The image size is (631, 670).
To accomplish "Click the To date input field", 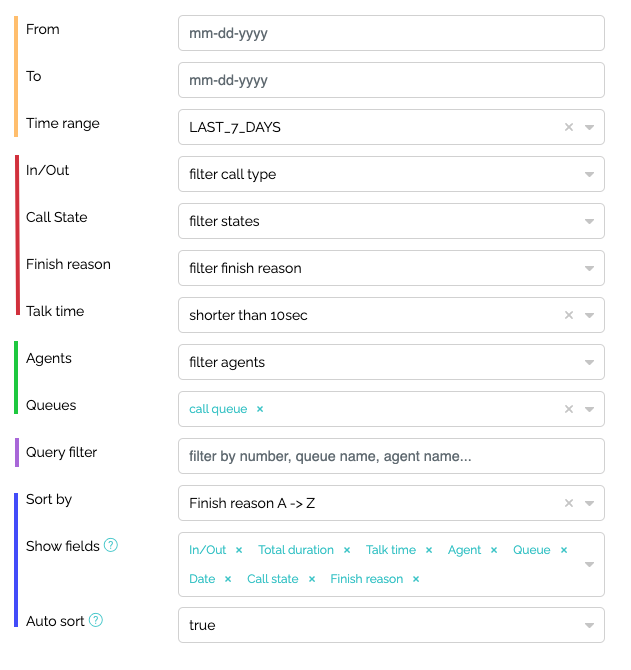I will 391,80.
